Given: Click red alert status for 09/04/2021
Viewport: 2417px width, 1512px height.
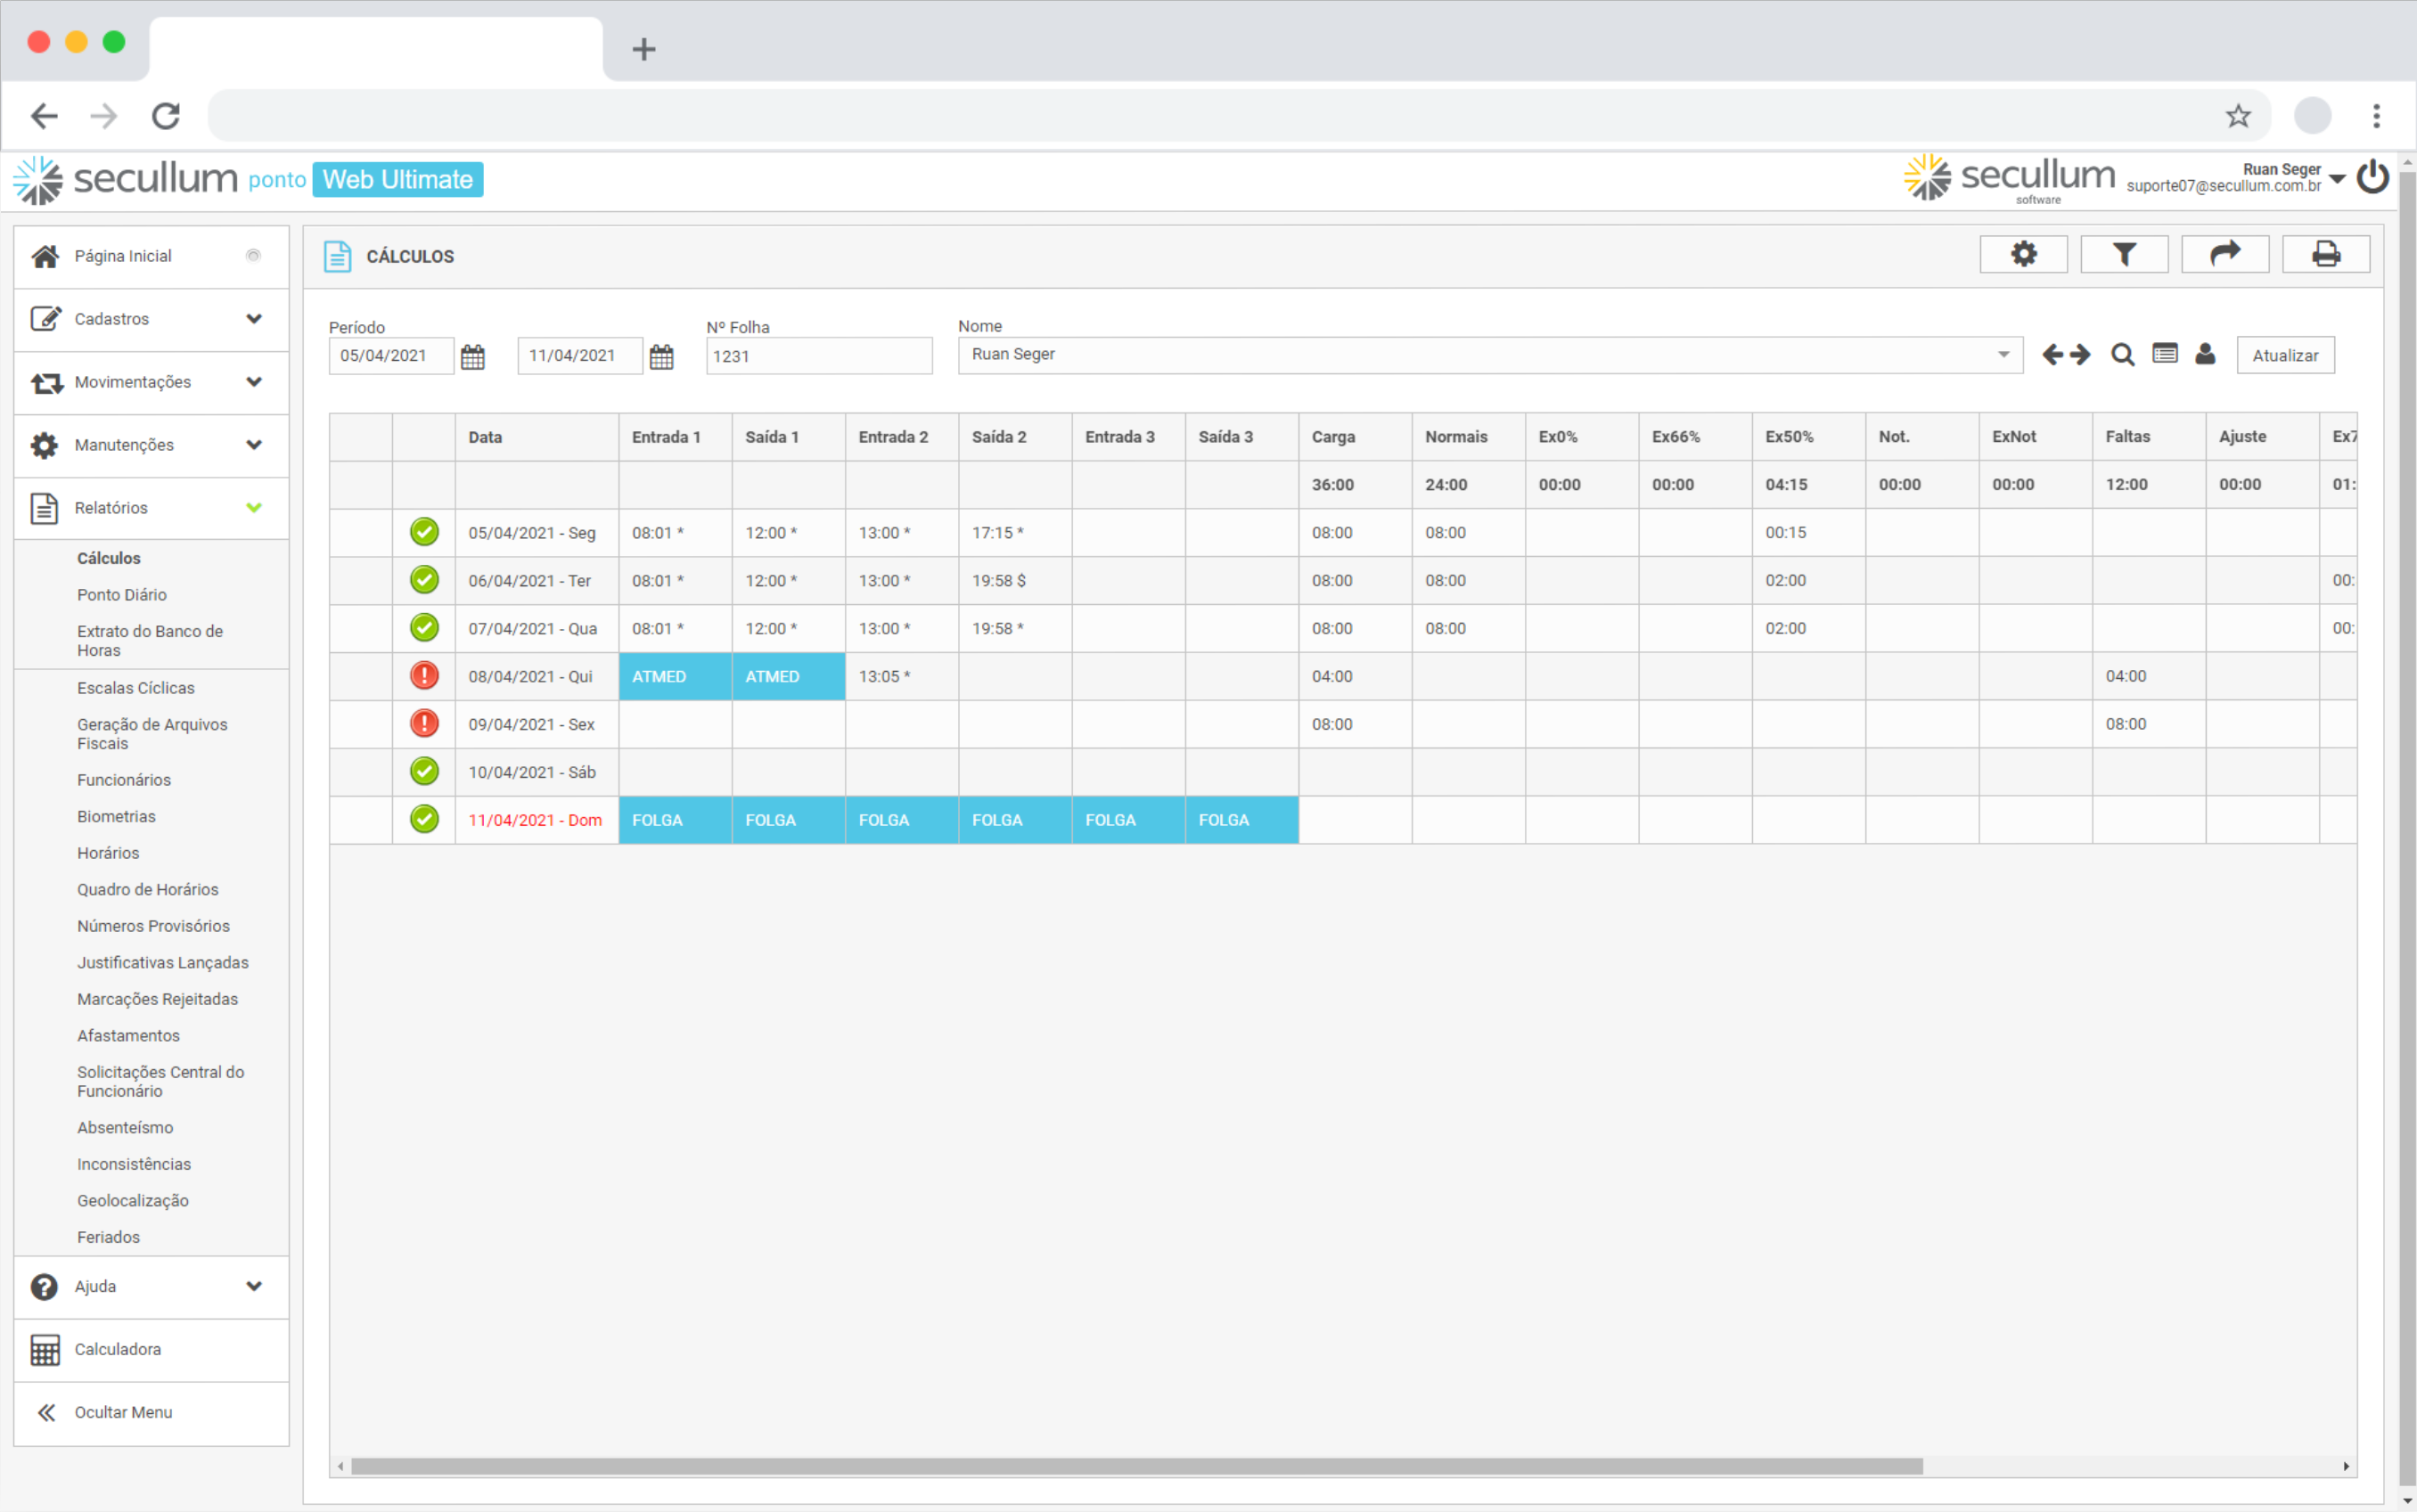Looking at the screenshot, I should [424, 724].
